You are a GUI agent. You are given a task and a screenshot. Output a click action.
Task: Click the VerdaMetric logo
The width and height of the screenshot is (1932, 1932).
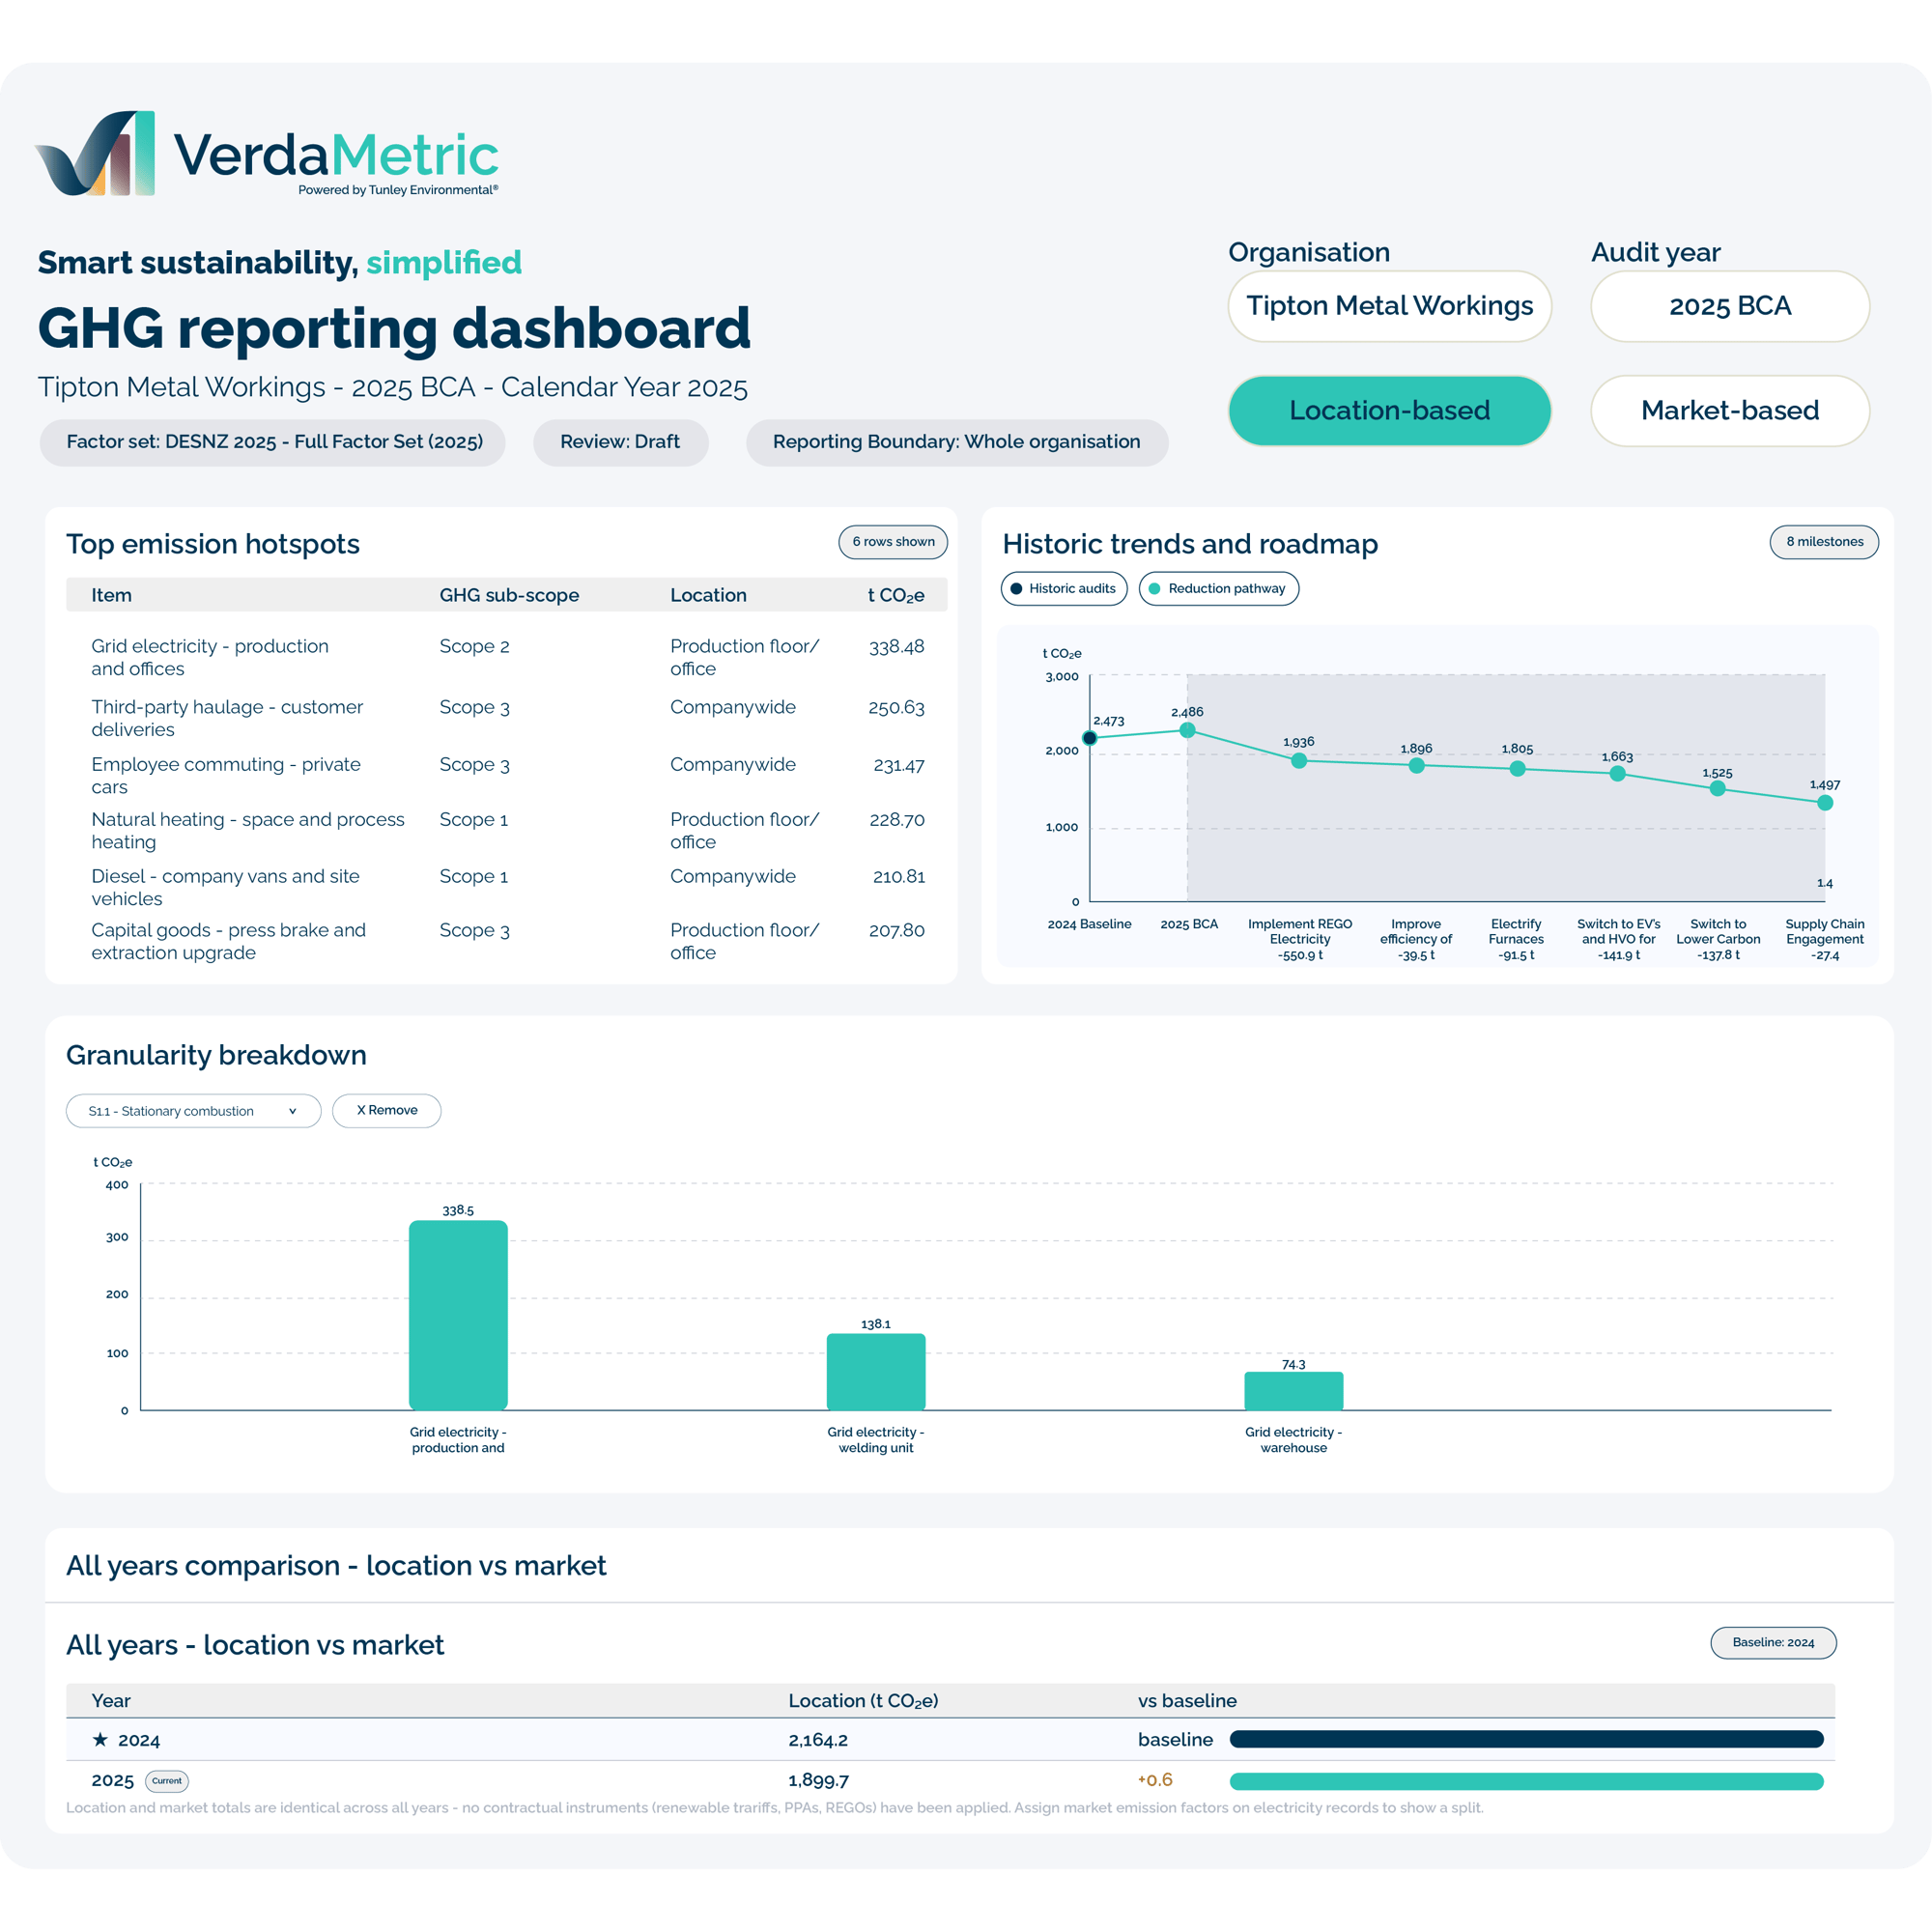[x=267, y=154]
